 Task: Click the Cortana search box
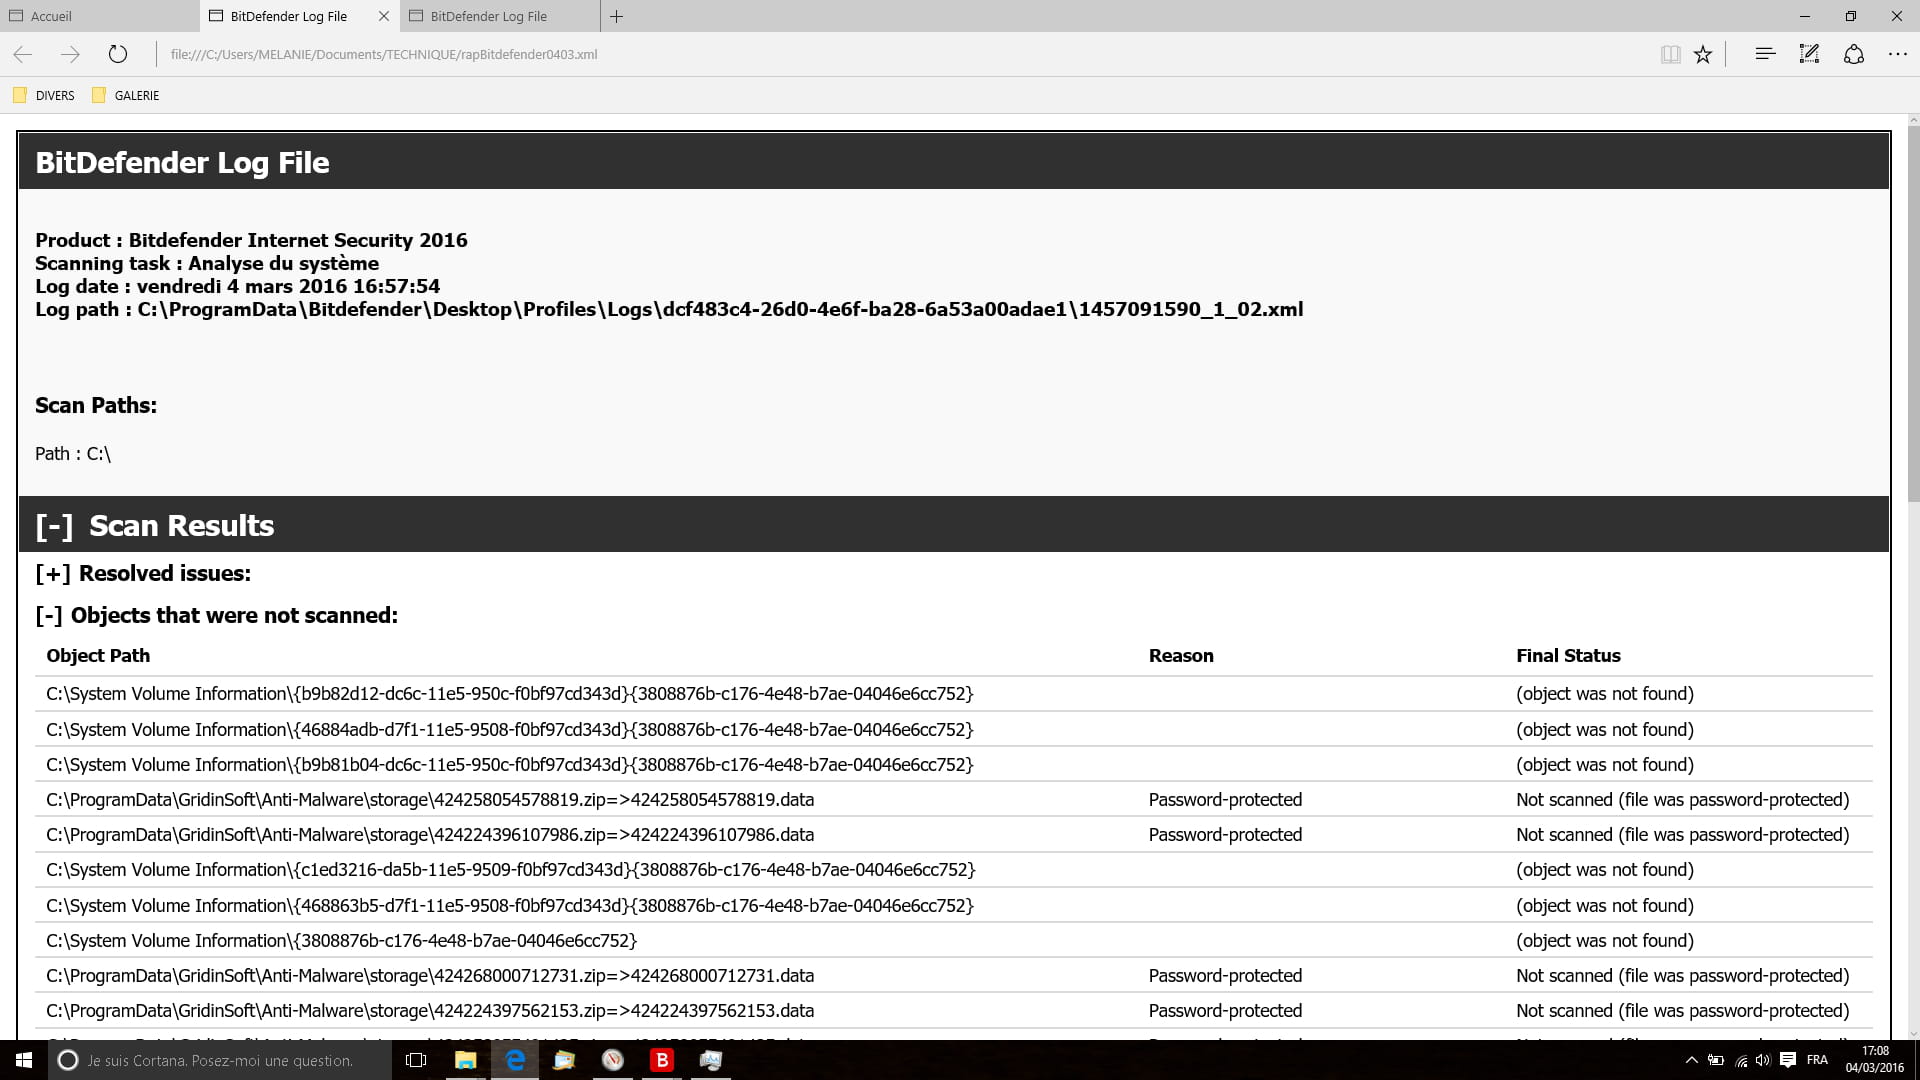pyautogui.click(x=220, y=1060)
